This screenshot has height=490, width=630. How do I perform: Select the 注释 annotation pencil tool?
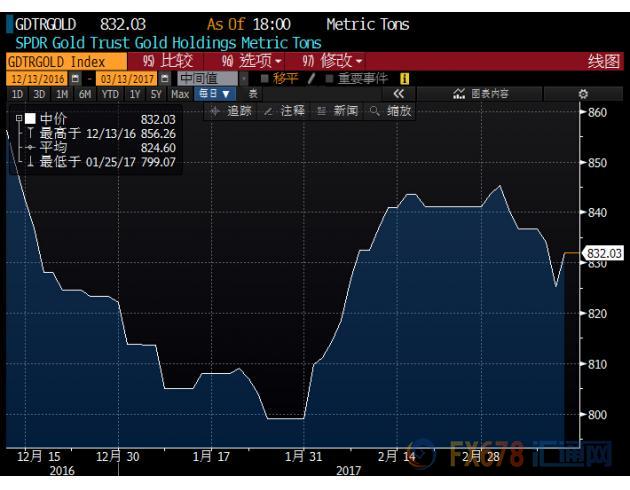pos(284,111)
